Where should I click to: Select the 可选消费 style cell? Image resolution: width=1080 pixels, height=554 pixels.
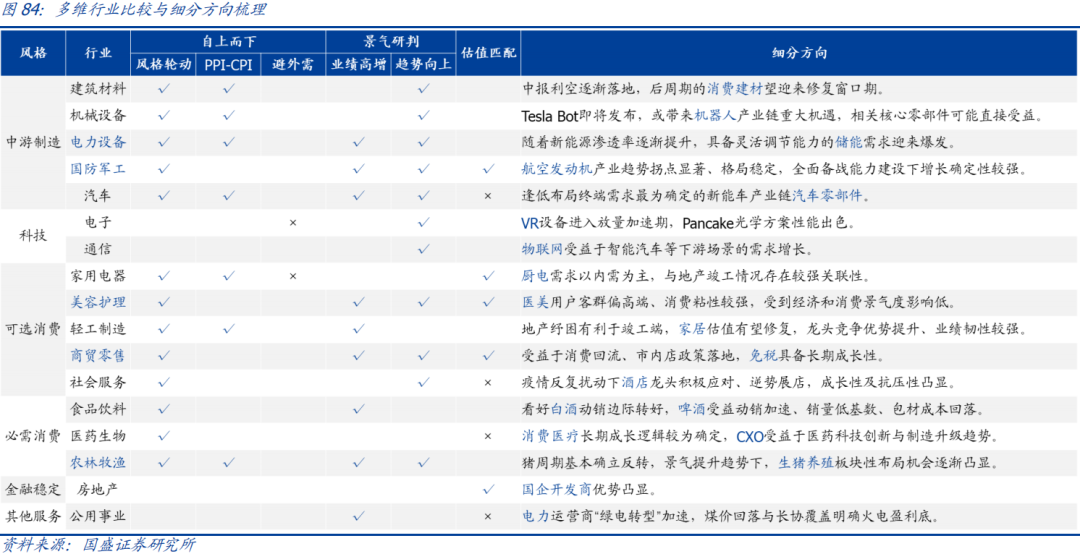(33, 329)
